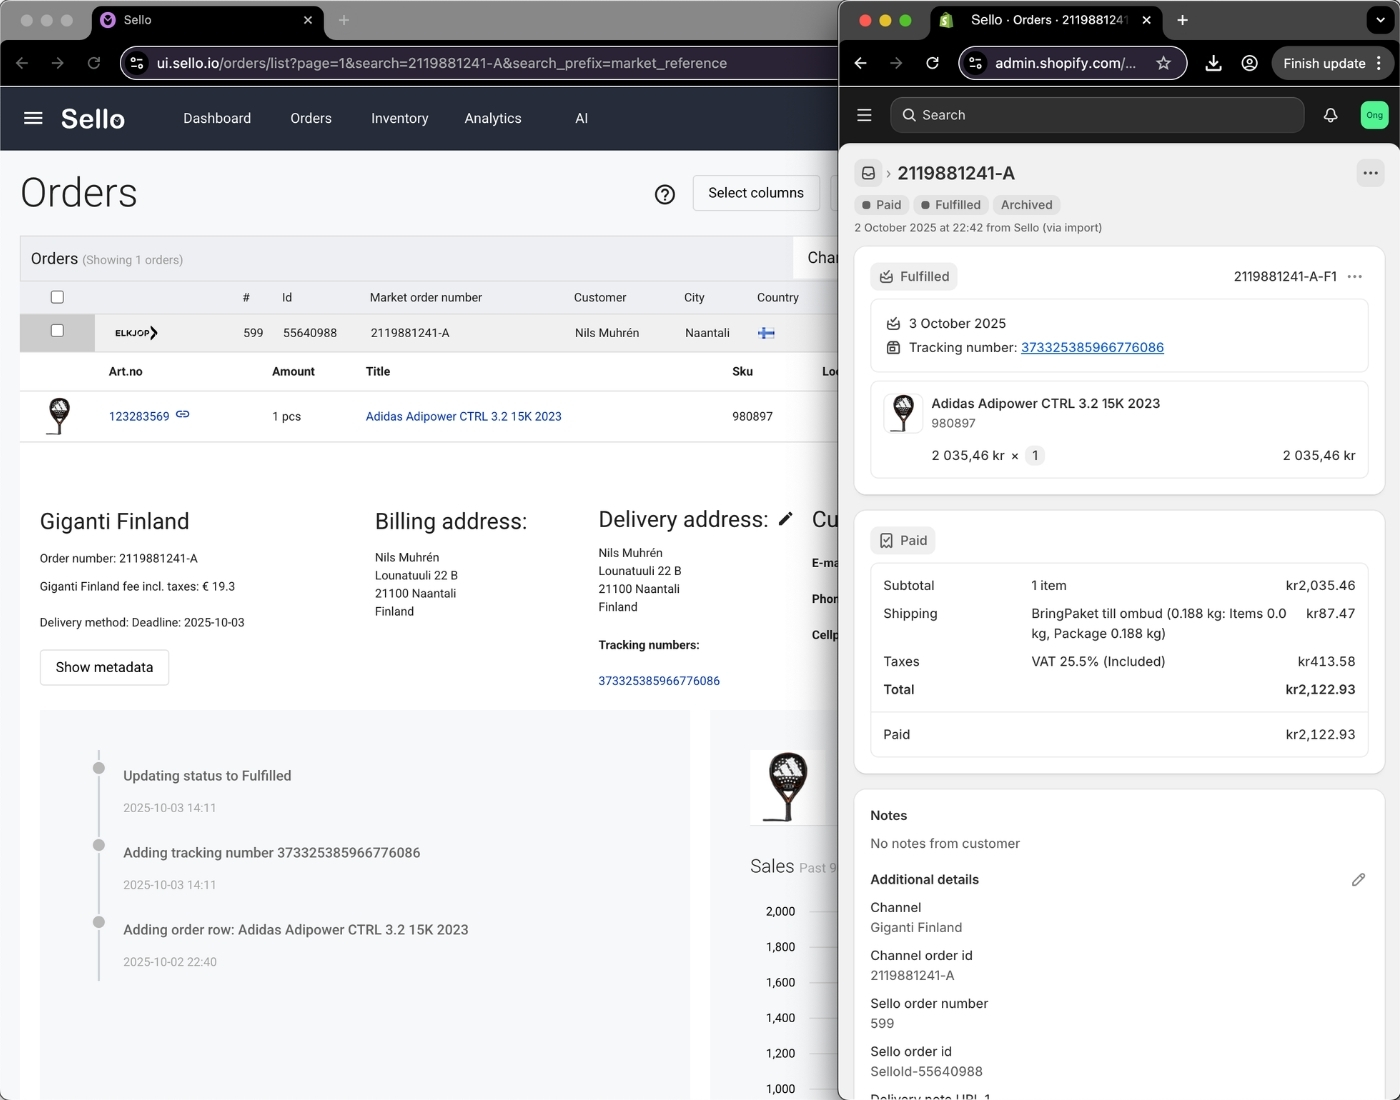Open art.no 123283569 link
1400x1100 pixels.
[x=139, y=416]
